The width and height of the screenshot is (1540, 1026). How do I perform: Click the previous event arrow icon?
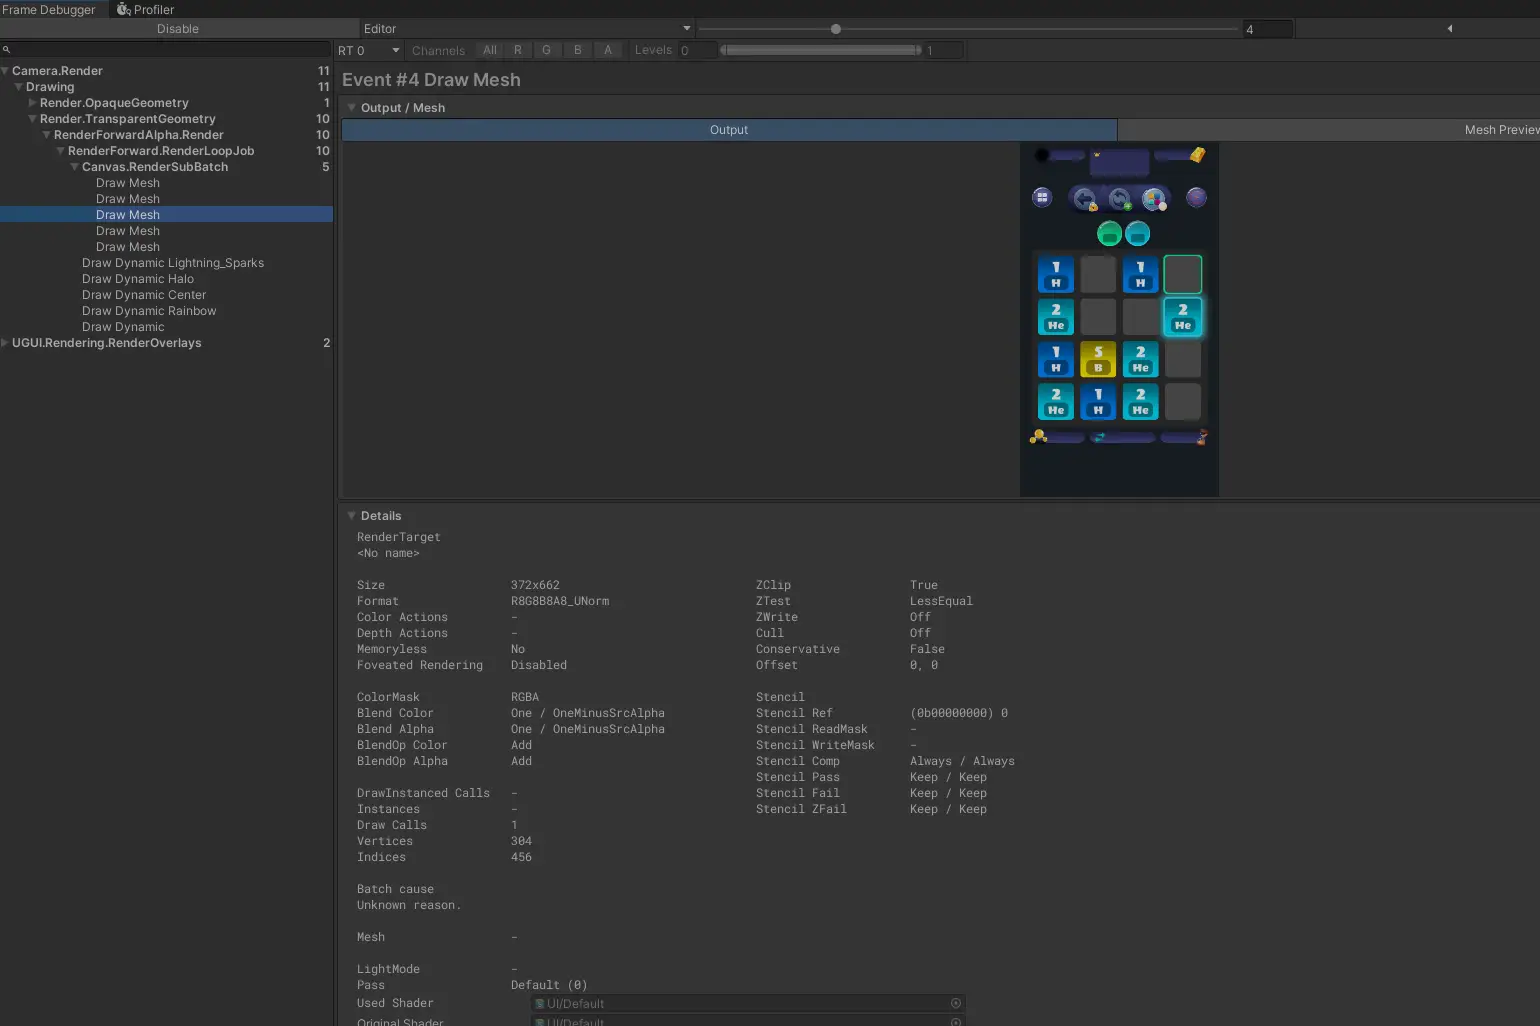pos(1449,29)
